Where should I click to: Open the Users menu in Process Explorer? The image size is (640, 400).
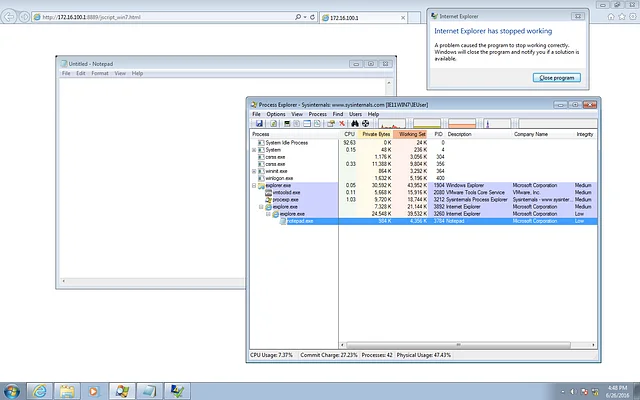[x=355, y=114]
